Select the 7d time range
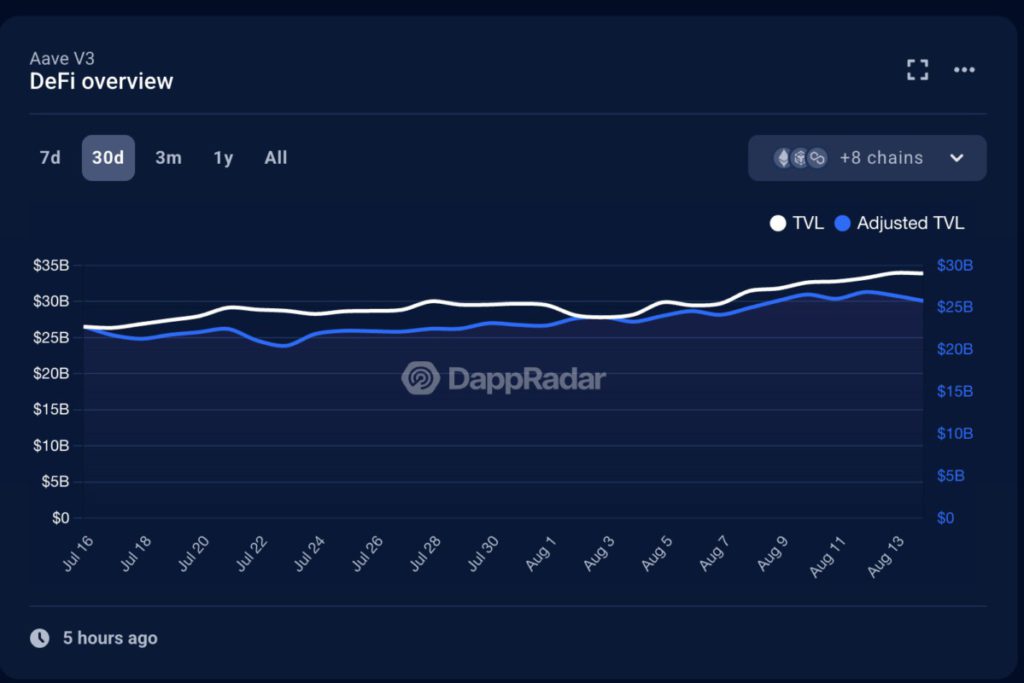Screen dimensions: 1024x683 (x=50, y=157)
